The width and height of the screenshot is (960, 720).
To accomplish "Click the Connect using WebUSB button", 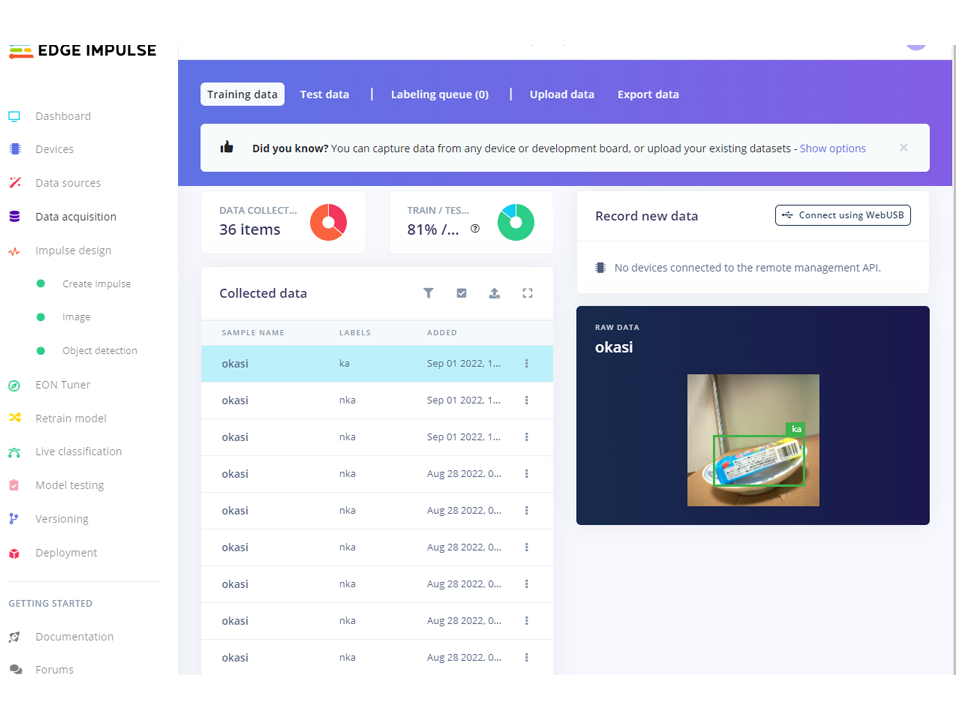I will click(842, 215).
